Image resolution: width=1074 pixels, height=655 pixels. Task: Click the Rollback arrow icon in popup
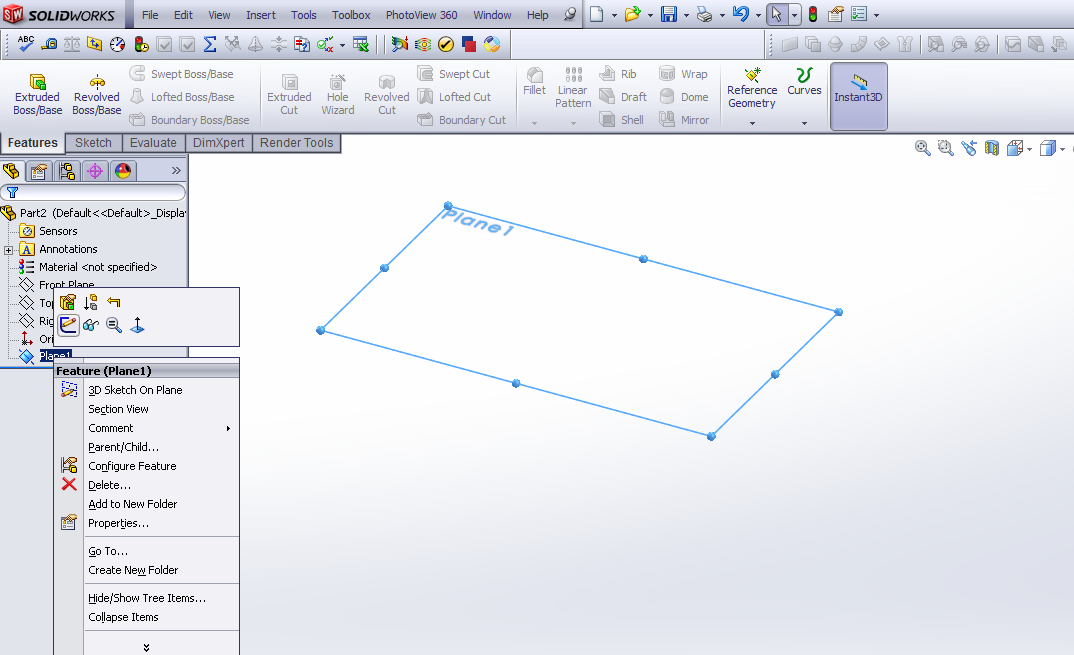114,302
